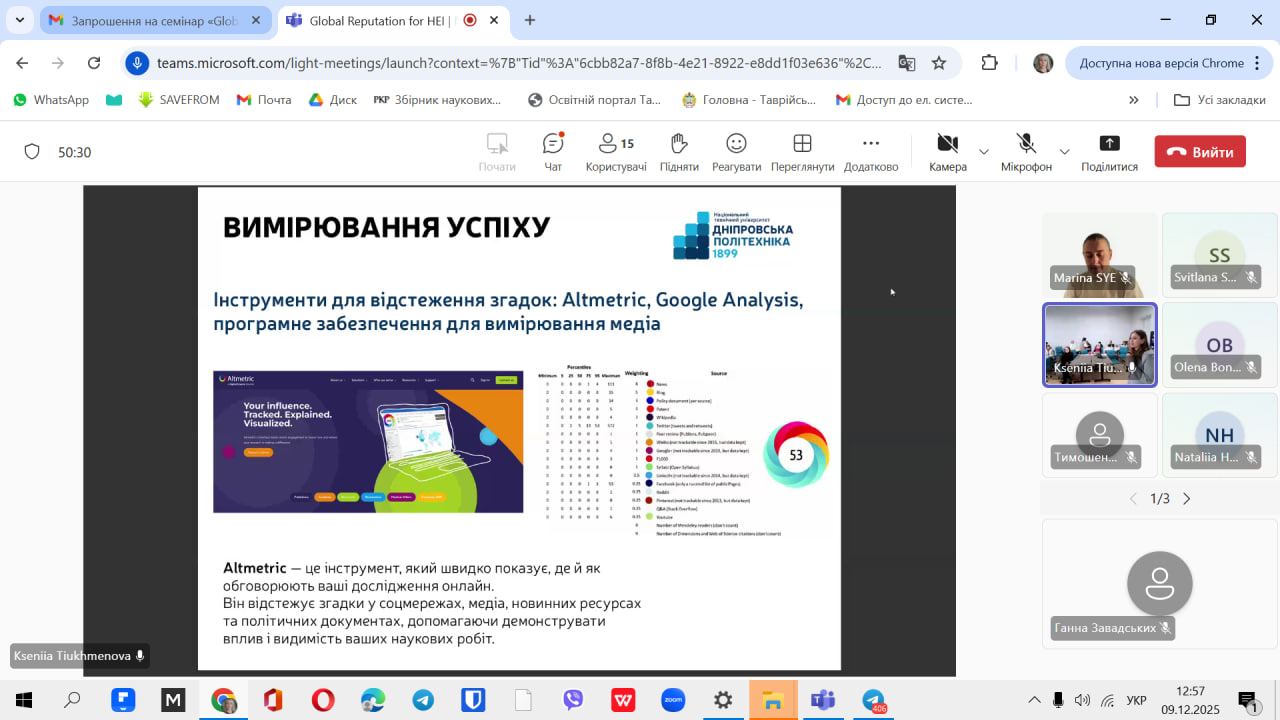This screenshot has width=1280, height=720.
Task: Expand the camera options dropdown arrow
Action: pyautogui.click(x=984, y=152)
